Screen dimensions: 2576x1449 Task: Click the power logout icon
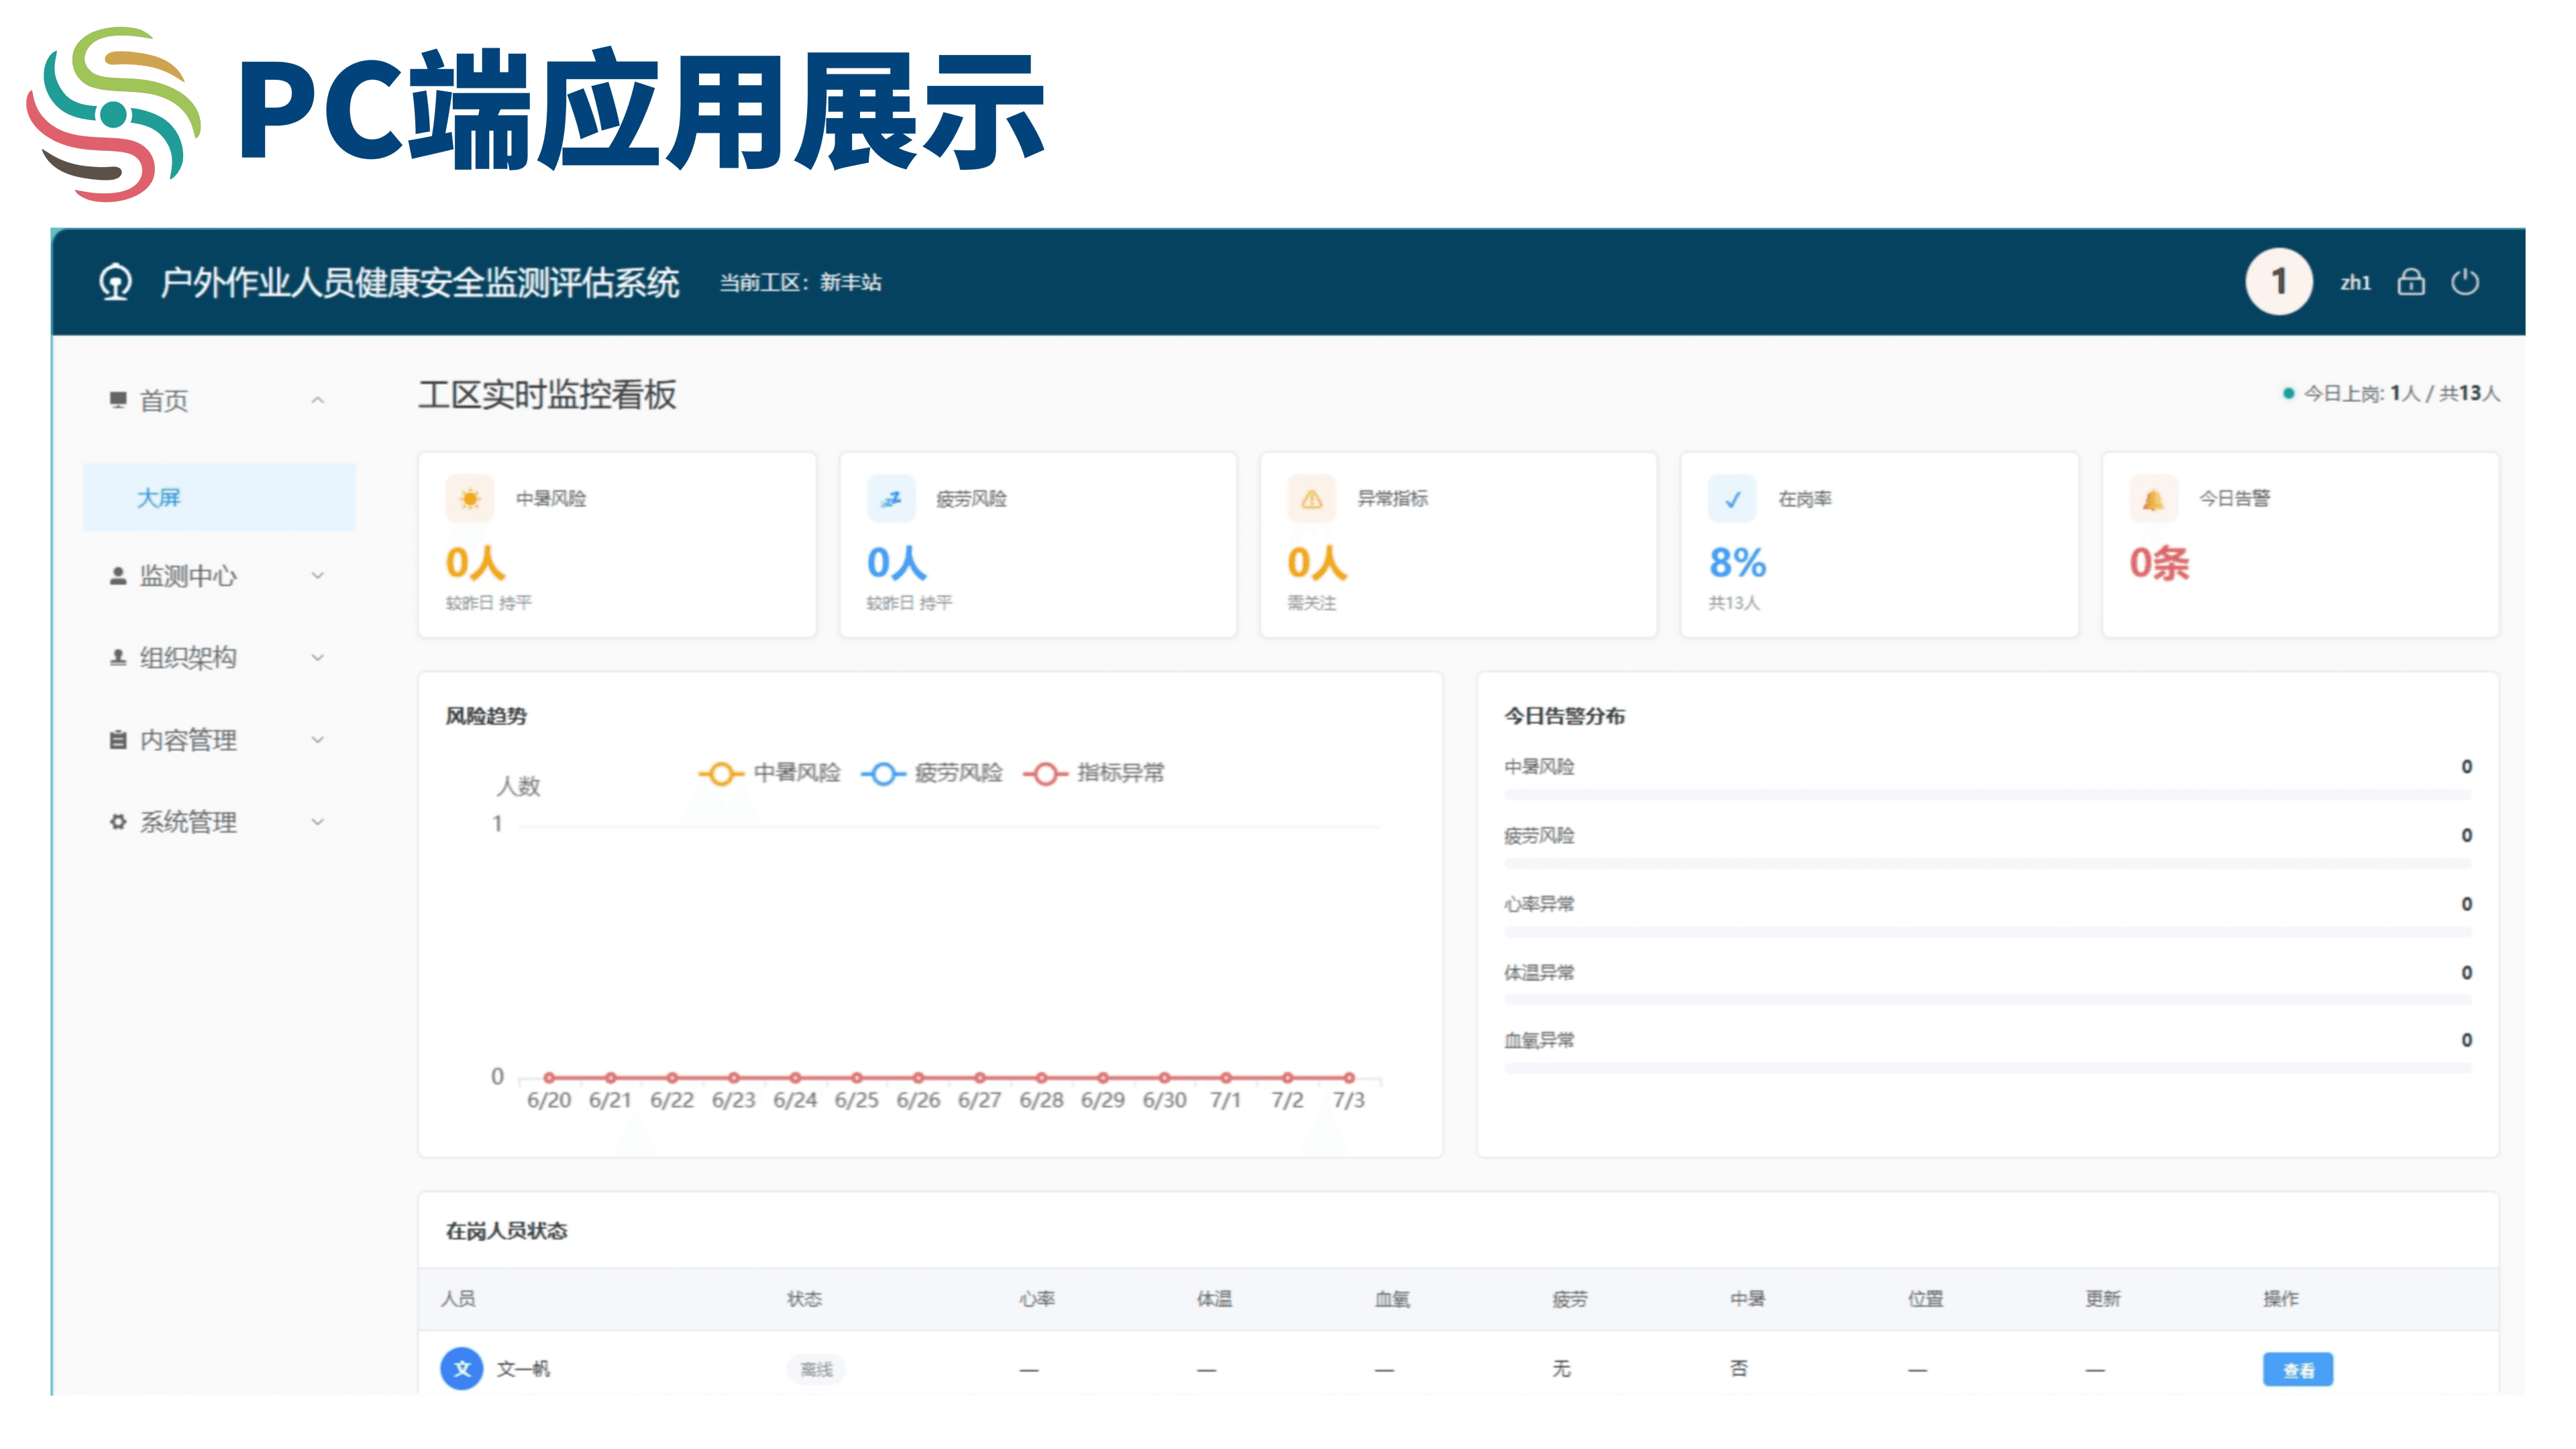(2465, 282)
